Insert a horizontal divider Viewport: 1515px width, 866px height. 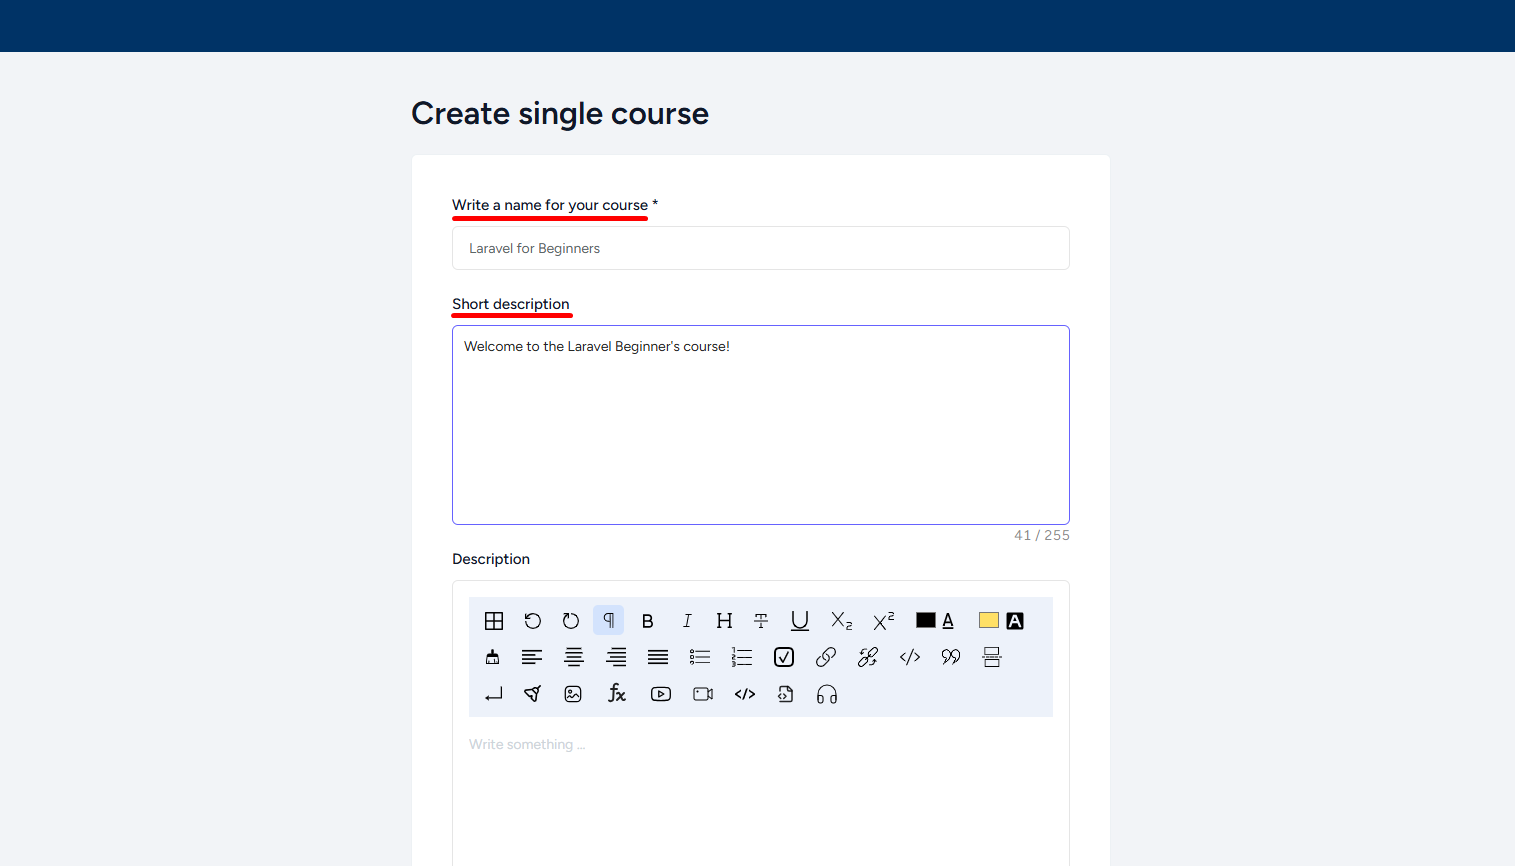992,657
